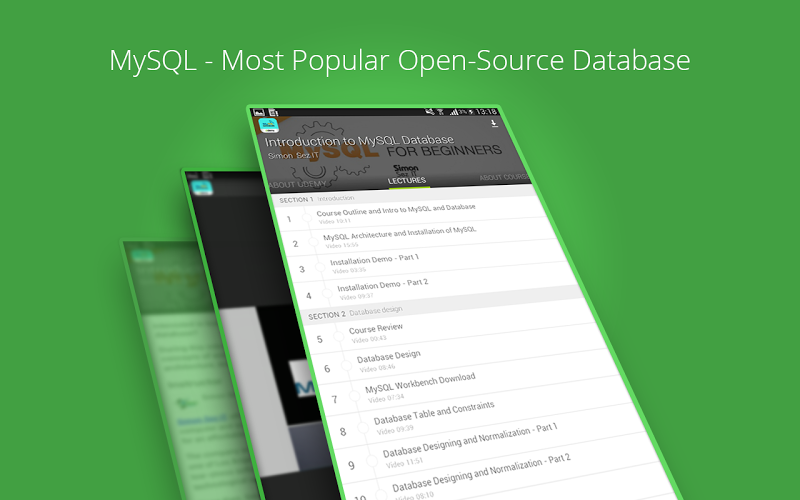Click the 'SECTION 2 Database design' header
The width and height of the screenshot is (800, 500).
click(x=444, y=304)
